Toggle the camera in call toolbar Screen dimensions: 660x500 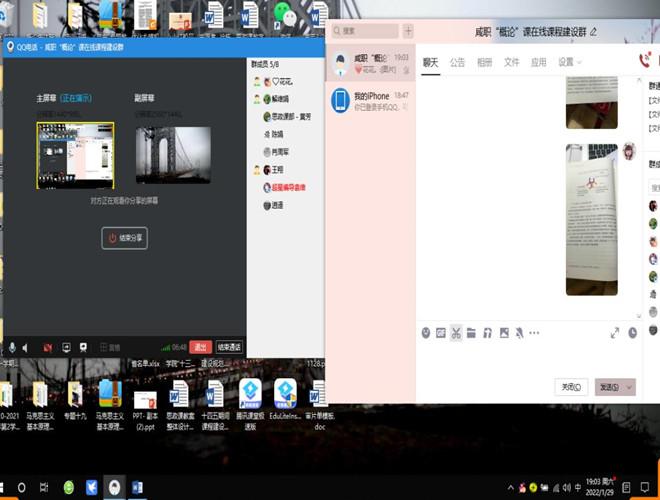point(47,347)
